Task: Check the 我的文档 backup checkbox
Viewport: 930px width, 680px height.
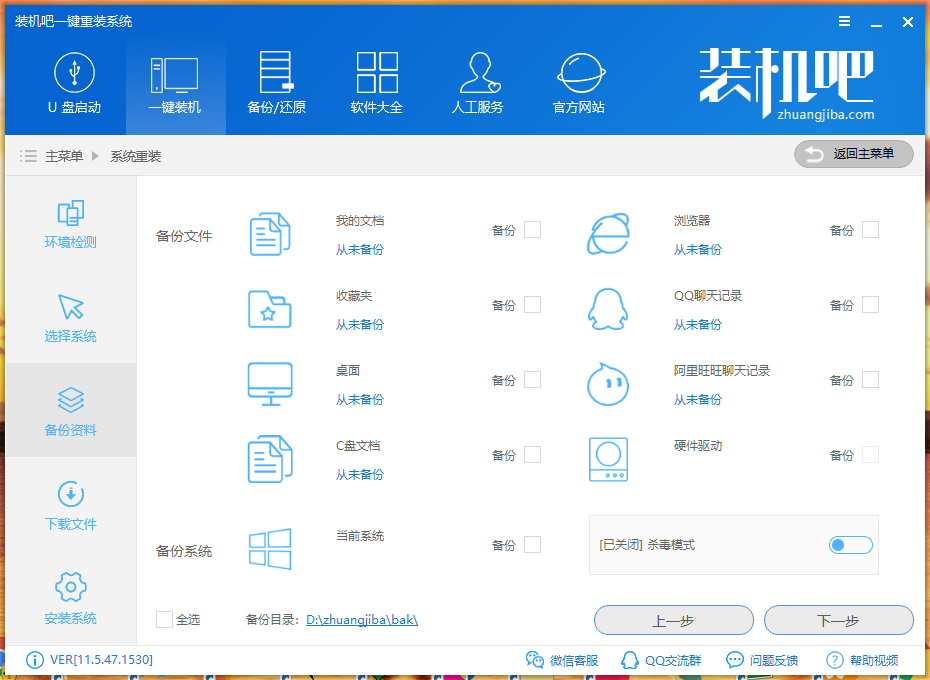Action: pos(532,229)
